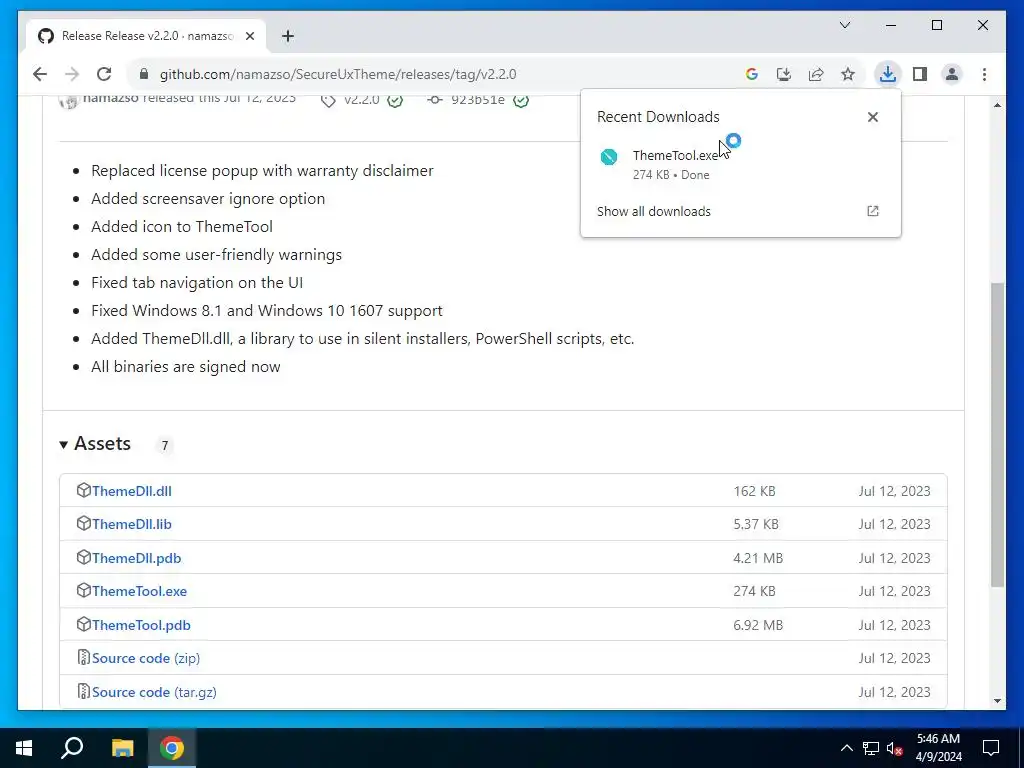Download the ThemeDll.dll asset

click(x=131, y=491)
